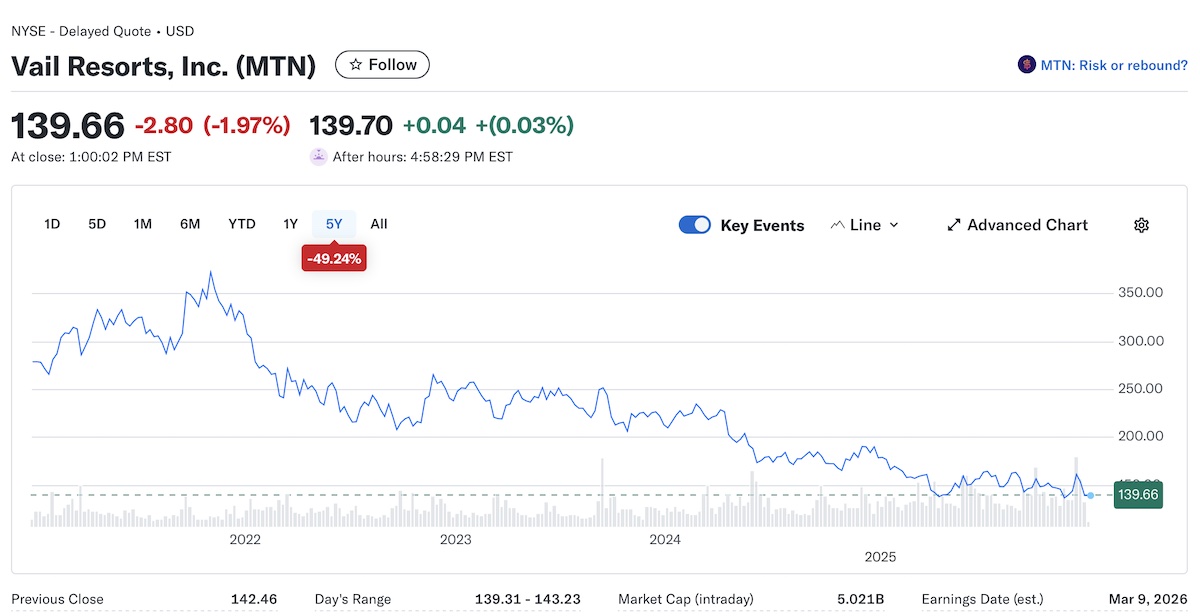Switch to the 6M time range
1200x616 pixels.
tap(190, 224)
